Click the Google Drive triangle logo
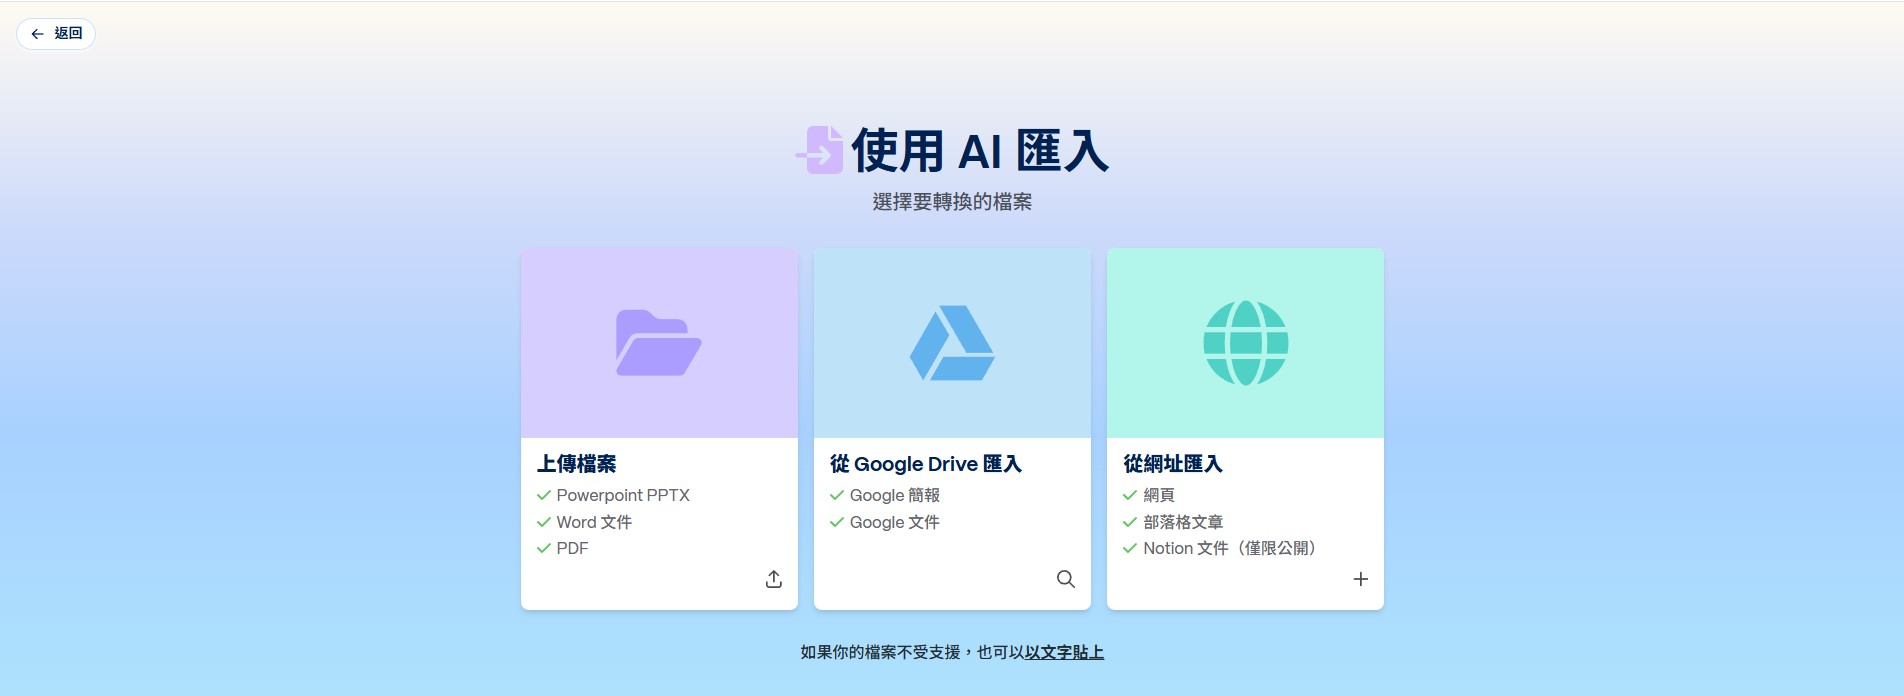 coord(951,343)
